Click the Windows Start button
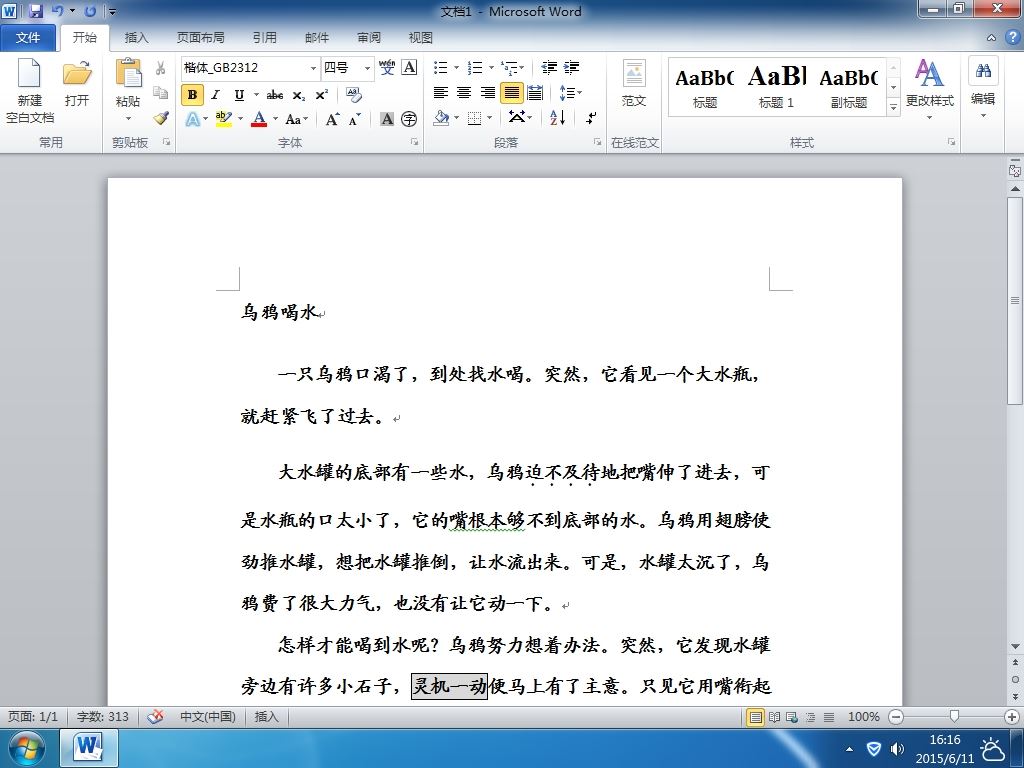The image size is (1024, 768). (26, 748)
